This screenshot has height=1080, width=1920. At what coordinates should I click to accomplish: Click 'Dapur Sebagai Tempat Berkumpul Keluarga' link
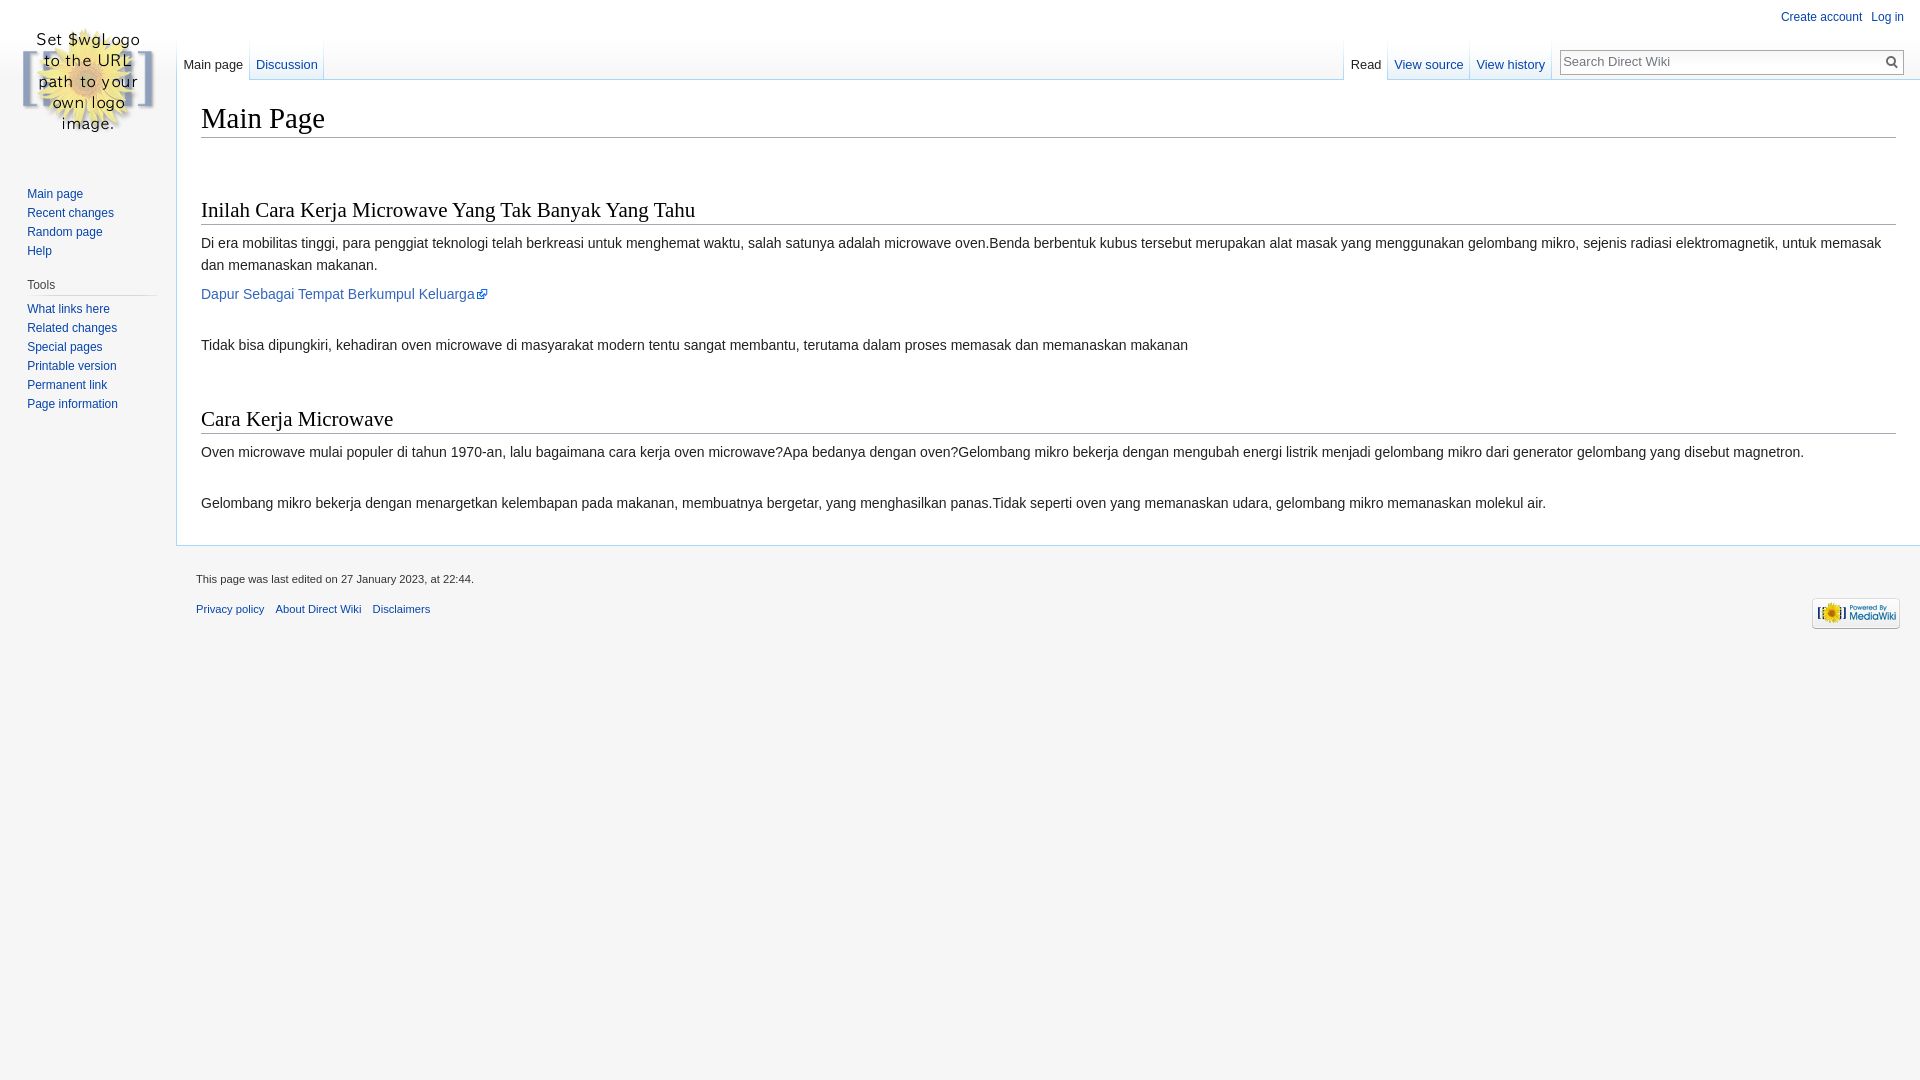344,294
